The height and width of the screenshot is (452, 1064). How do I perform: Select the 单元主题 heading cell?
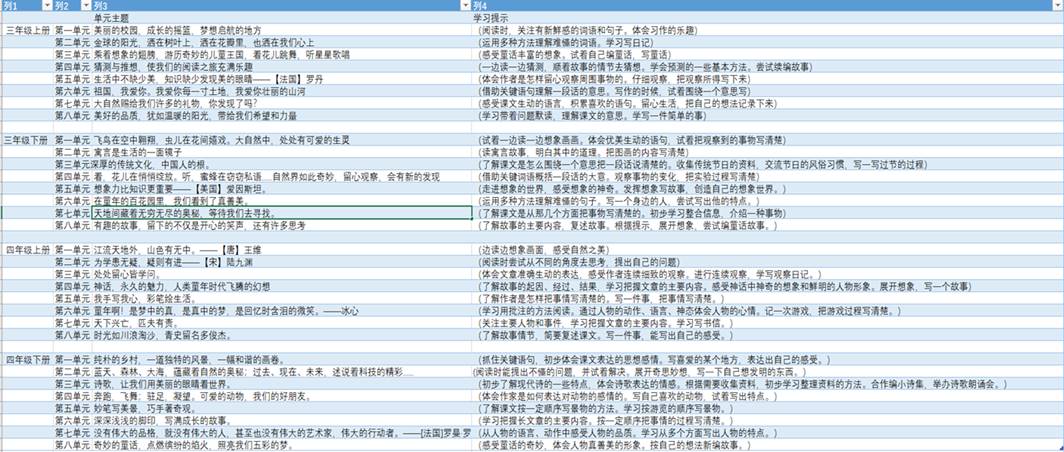coord(117,18)
